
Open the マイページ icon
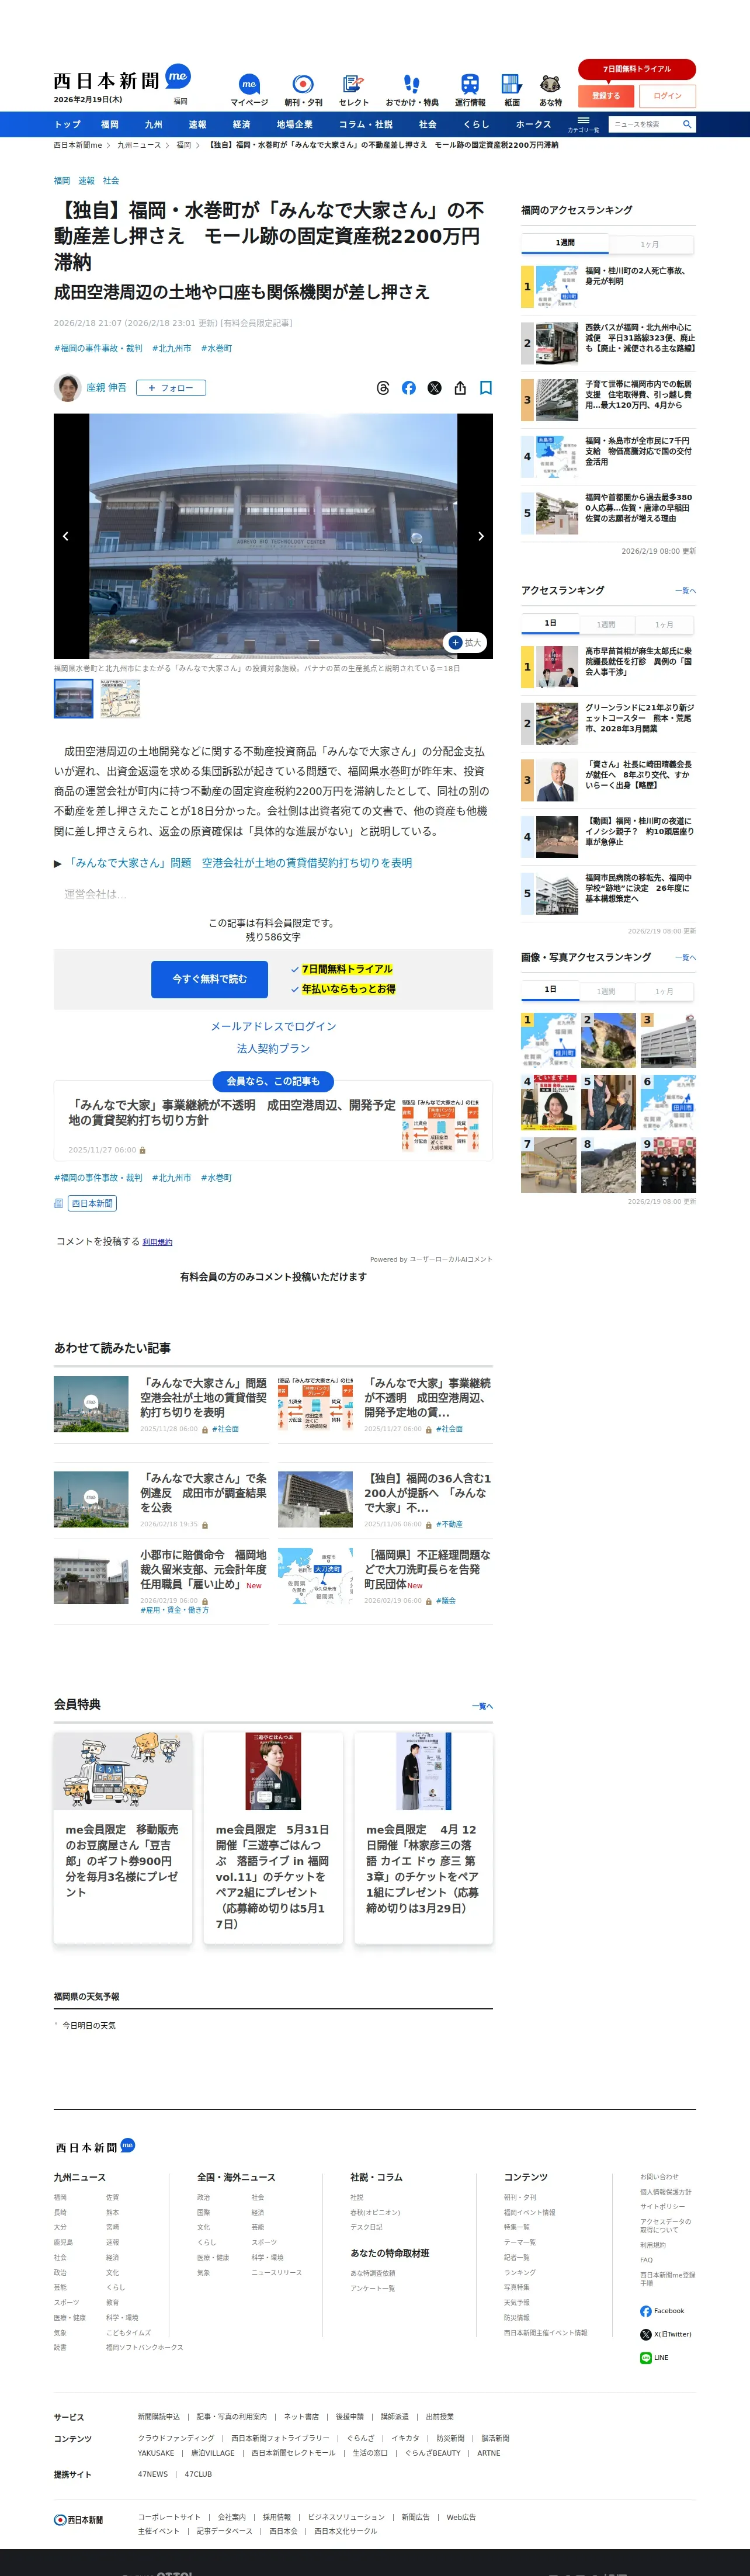tap(249, 89)
